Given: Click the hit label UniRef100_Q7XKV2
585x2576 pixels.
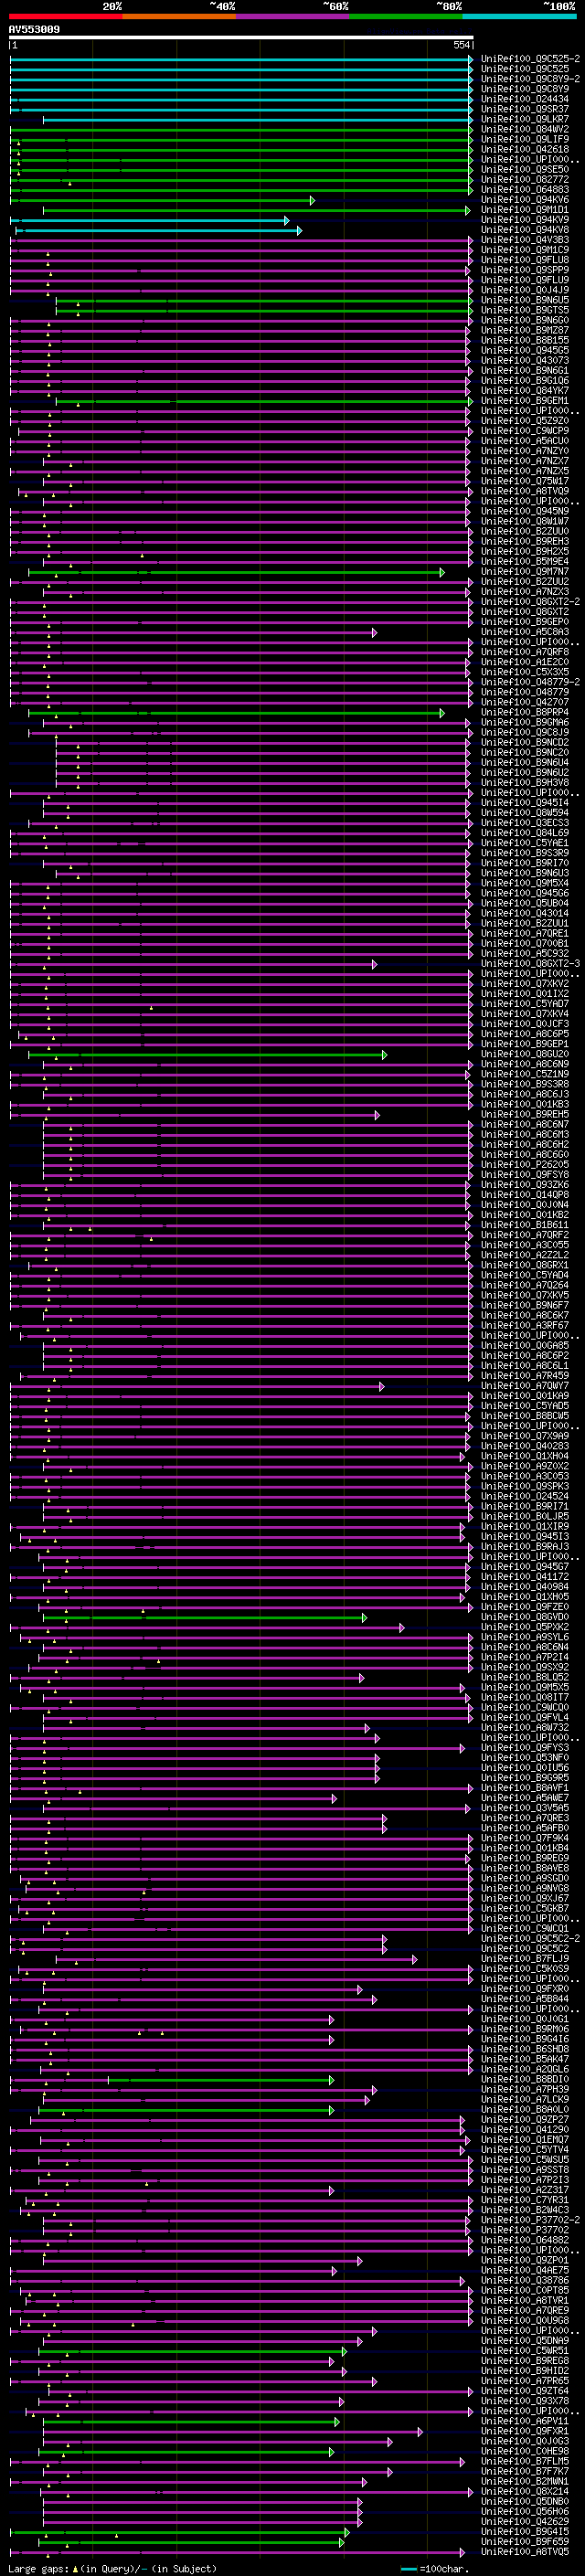Looking at the screenshot, I should (x=525, y=983).
